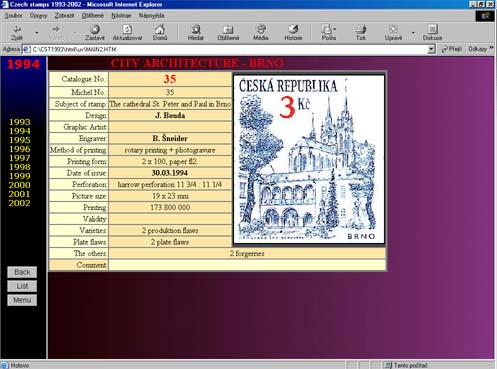Click the '2 x 100, paper fl2' cell
The width and height of the screenshot is (497, 369).
pyautogui.click(x=170, y=162)
